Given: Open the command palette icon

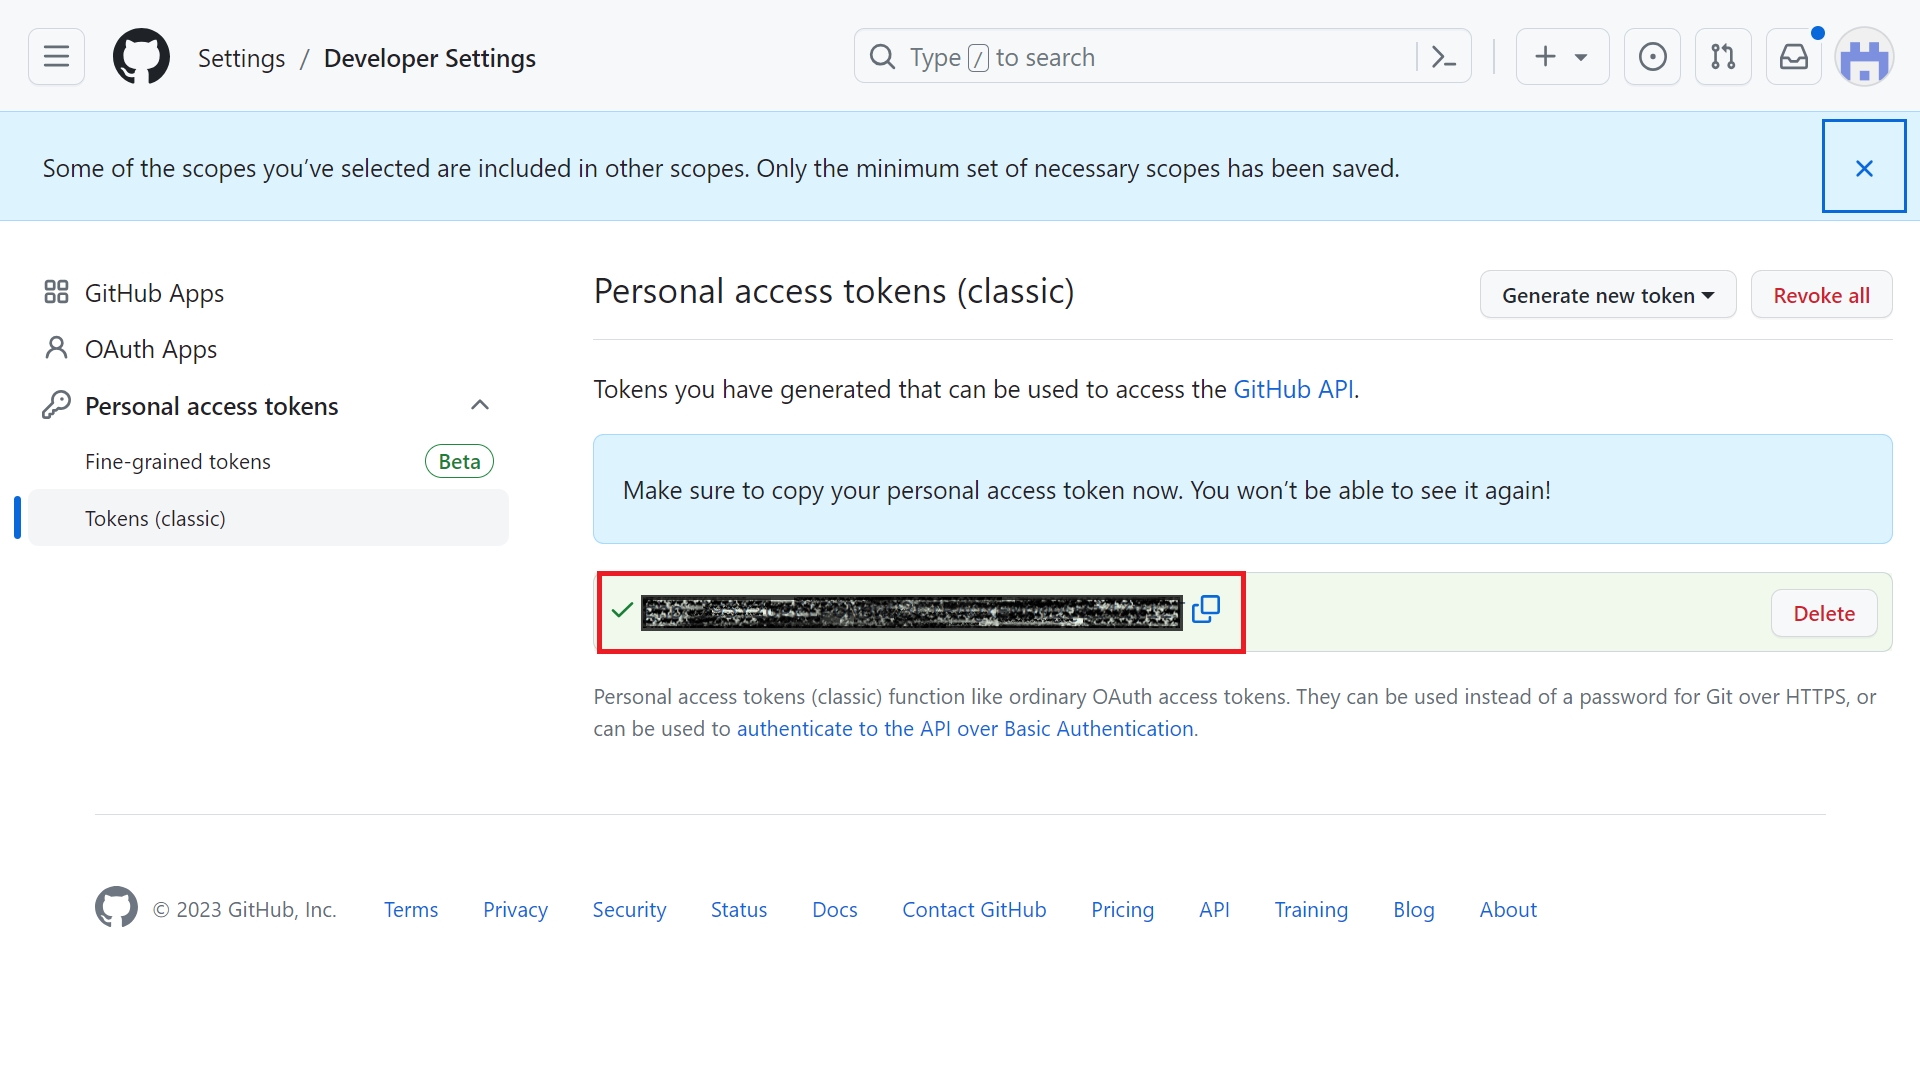Looking at the screenshot, I should coord(1443,57).
